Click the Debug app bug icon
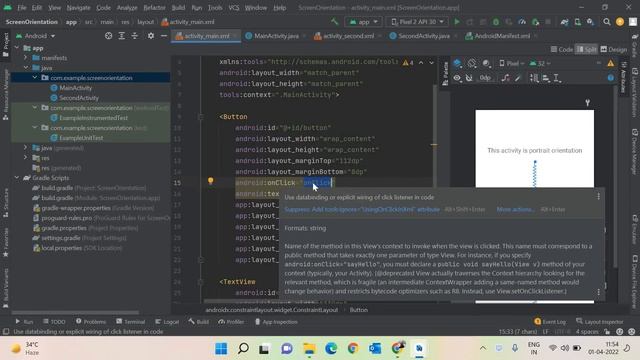640x360 pixels. 496,22
